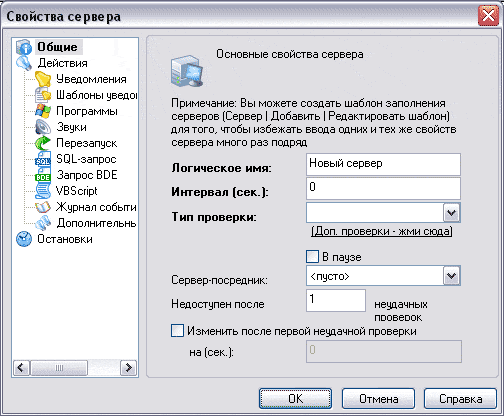Click the Логическое имя input field
The width and height of the screenshot is (504, 416).
tap(383, 164)
